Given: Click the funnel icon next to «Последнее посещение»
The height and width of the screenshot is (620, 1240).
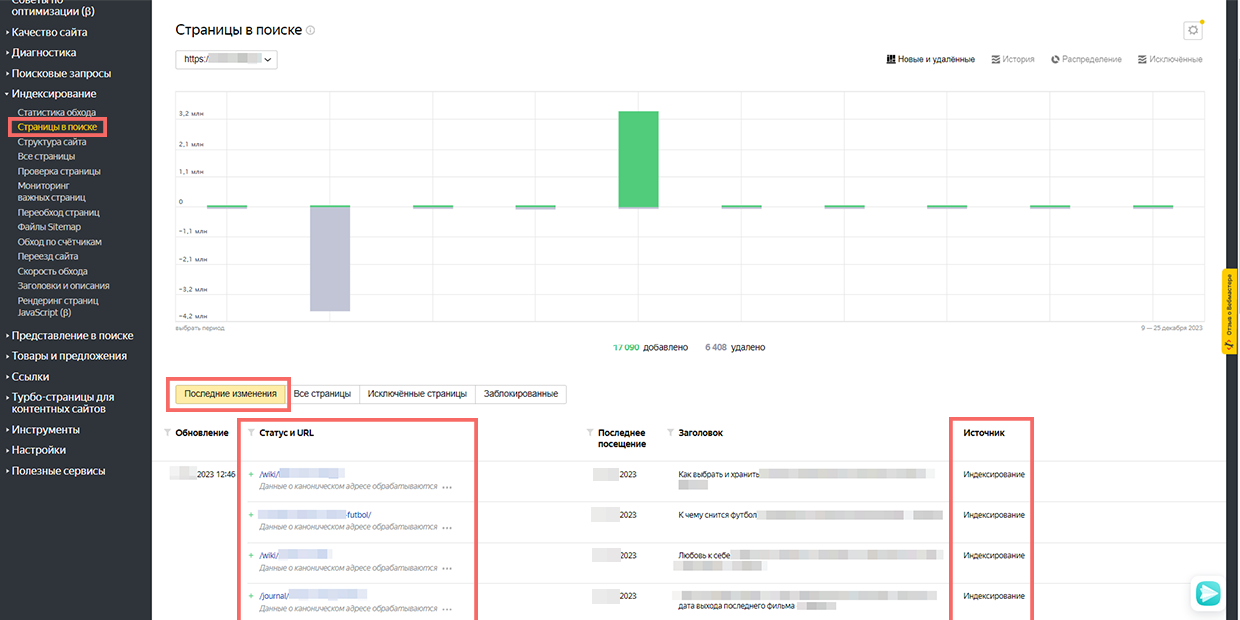Looking at the screenshot, I should click(589, 433).
